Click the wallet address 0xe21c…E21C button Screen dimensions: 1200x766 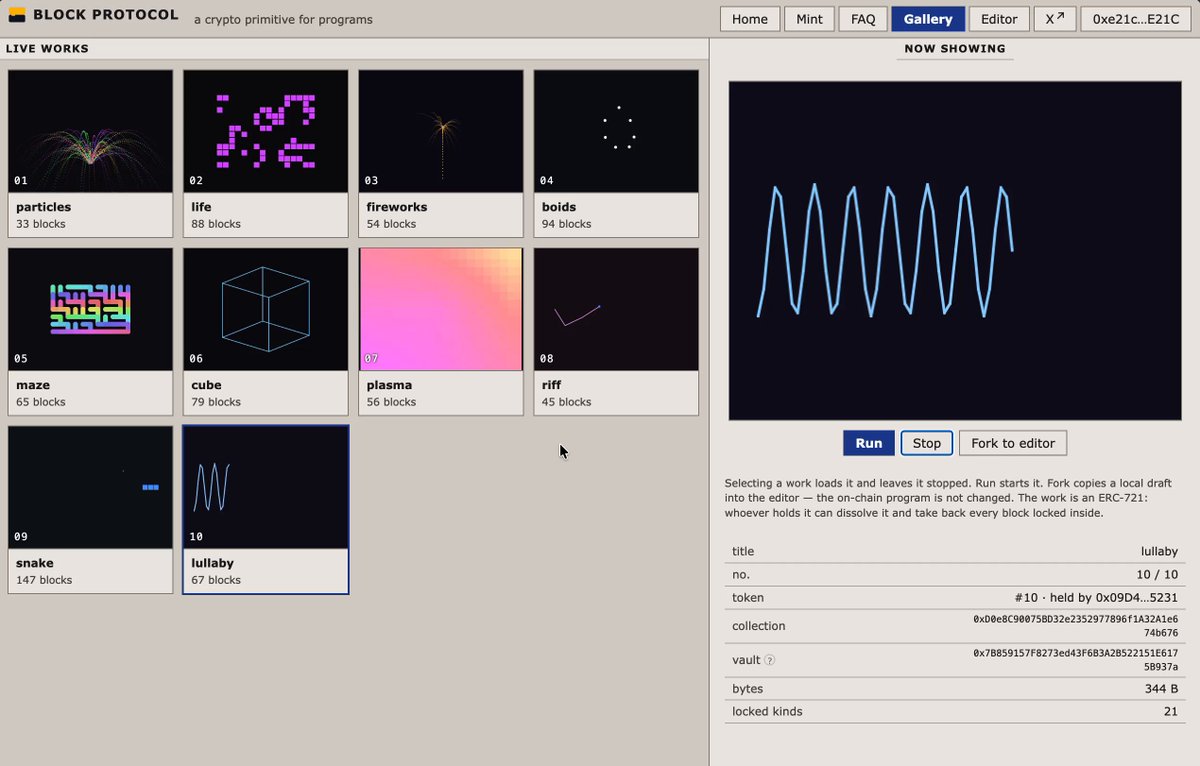click(1135, 19)
